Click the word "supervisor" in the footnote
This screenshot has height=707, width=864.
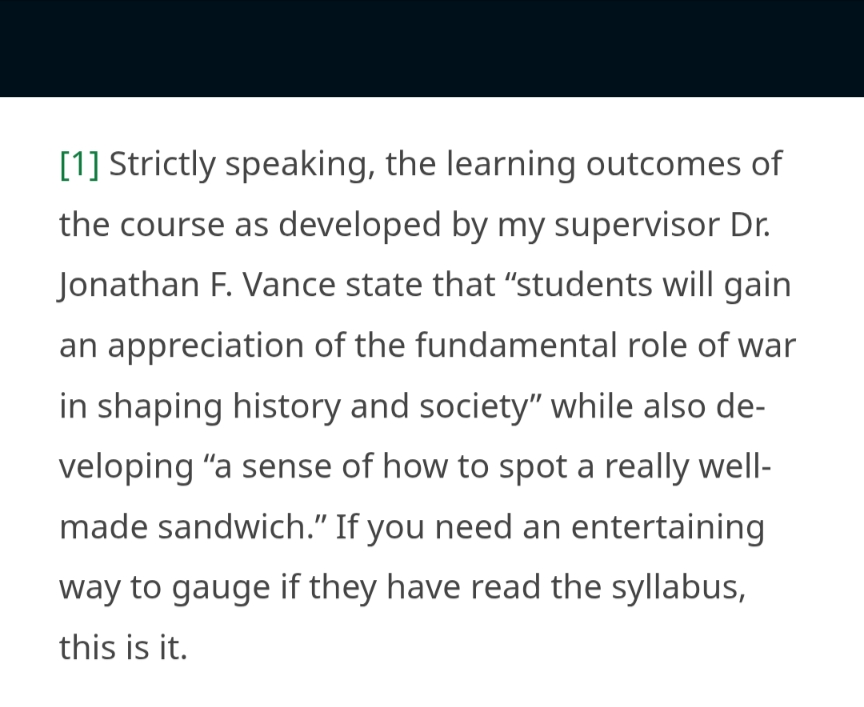pos(637,225)
